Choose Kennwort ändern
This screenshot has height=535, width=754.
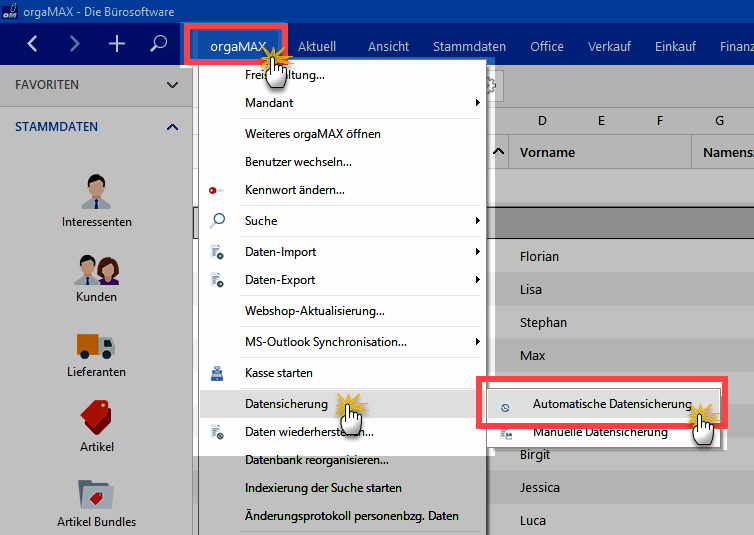(340, 190)
